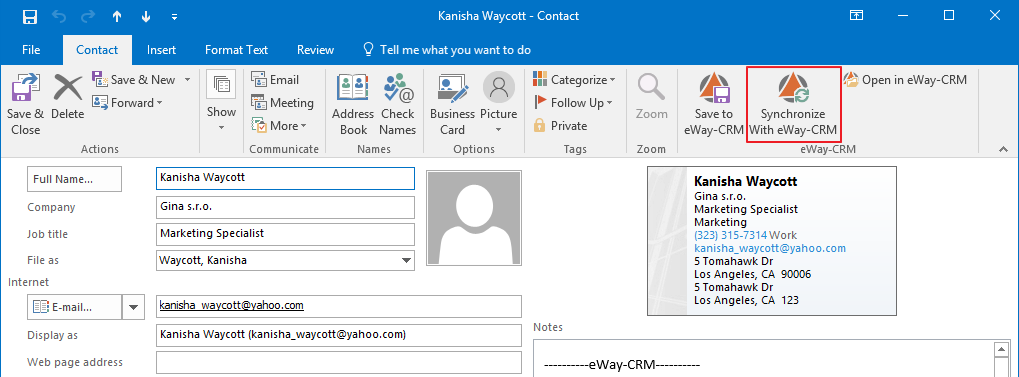The height and width of the screenshot is (377, 1019).
Task: Redo the last action
Action: coord(88,16)
